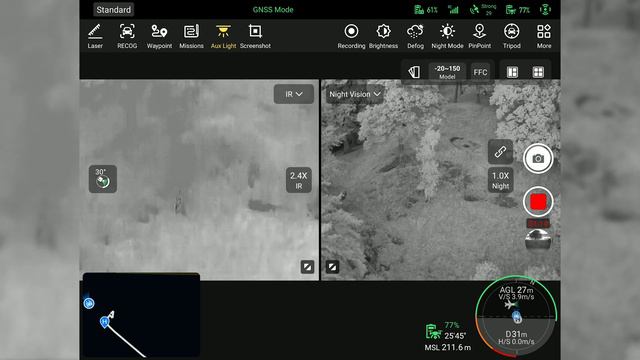This screenshot has height=360, width=640.
Task: Open the RECOG recognition tool
Action: tap(127, 36)
